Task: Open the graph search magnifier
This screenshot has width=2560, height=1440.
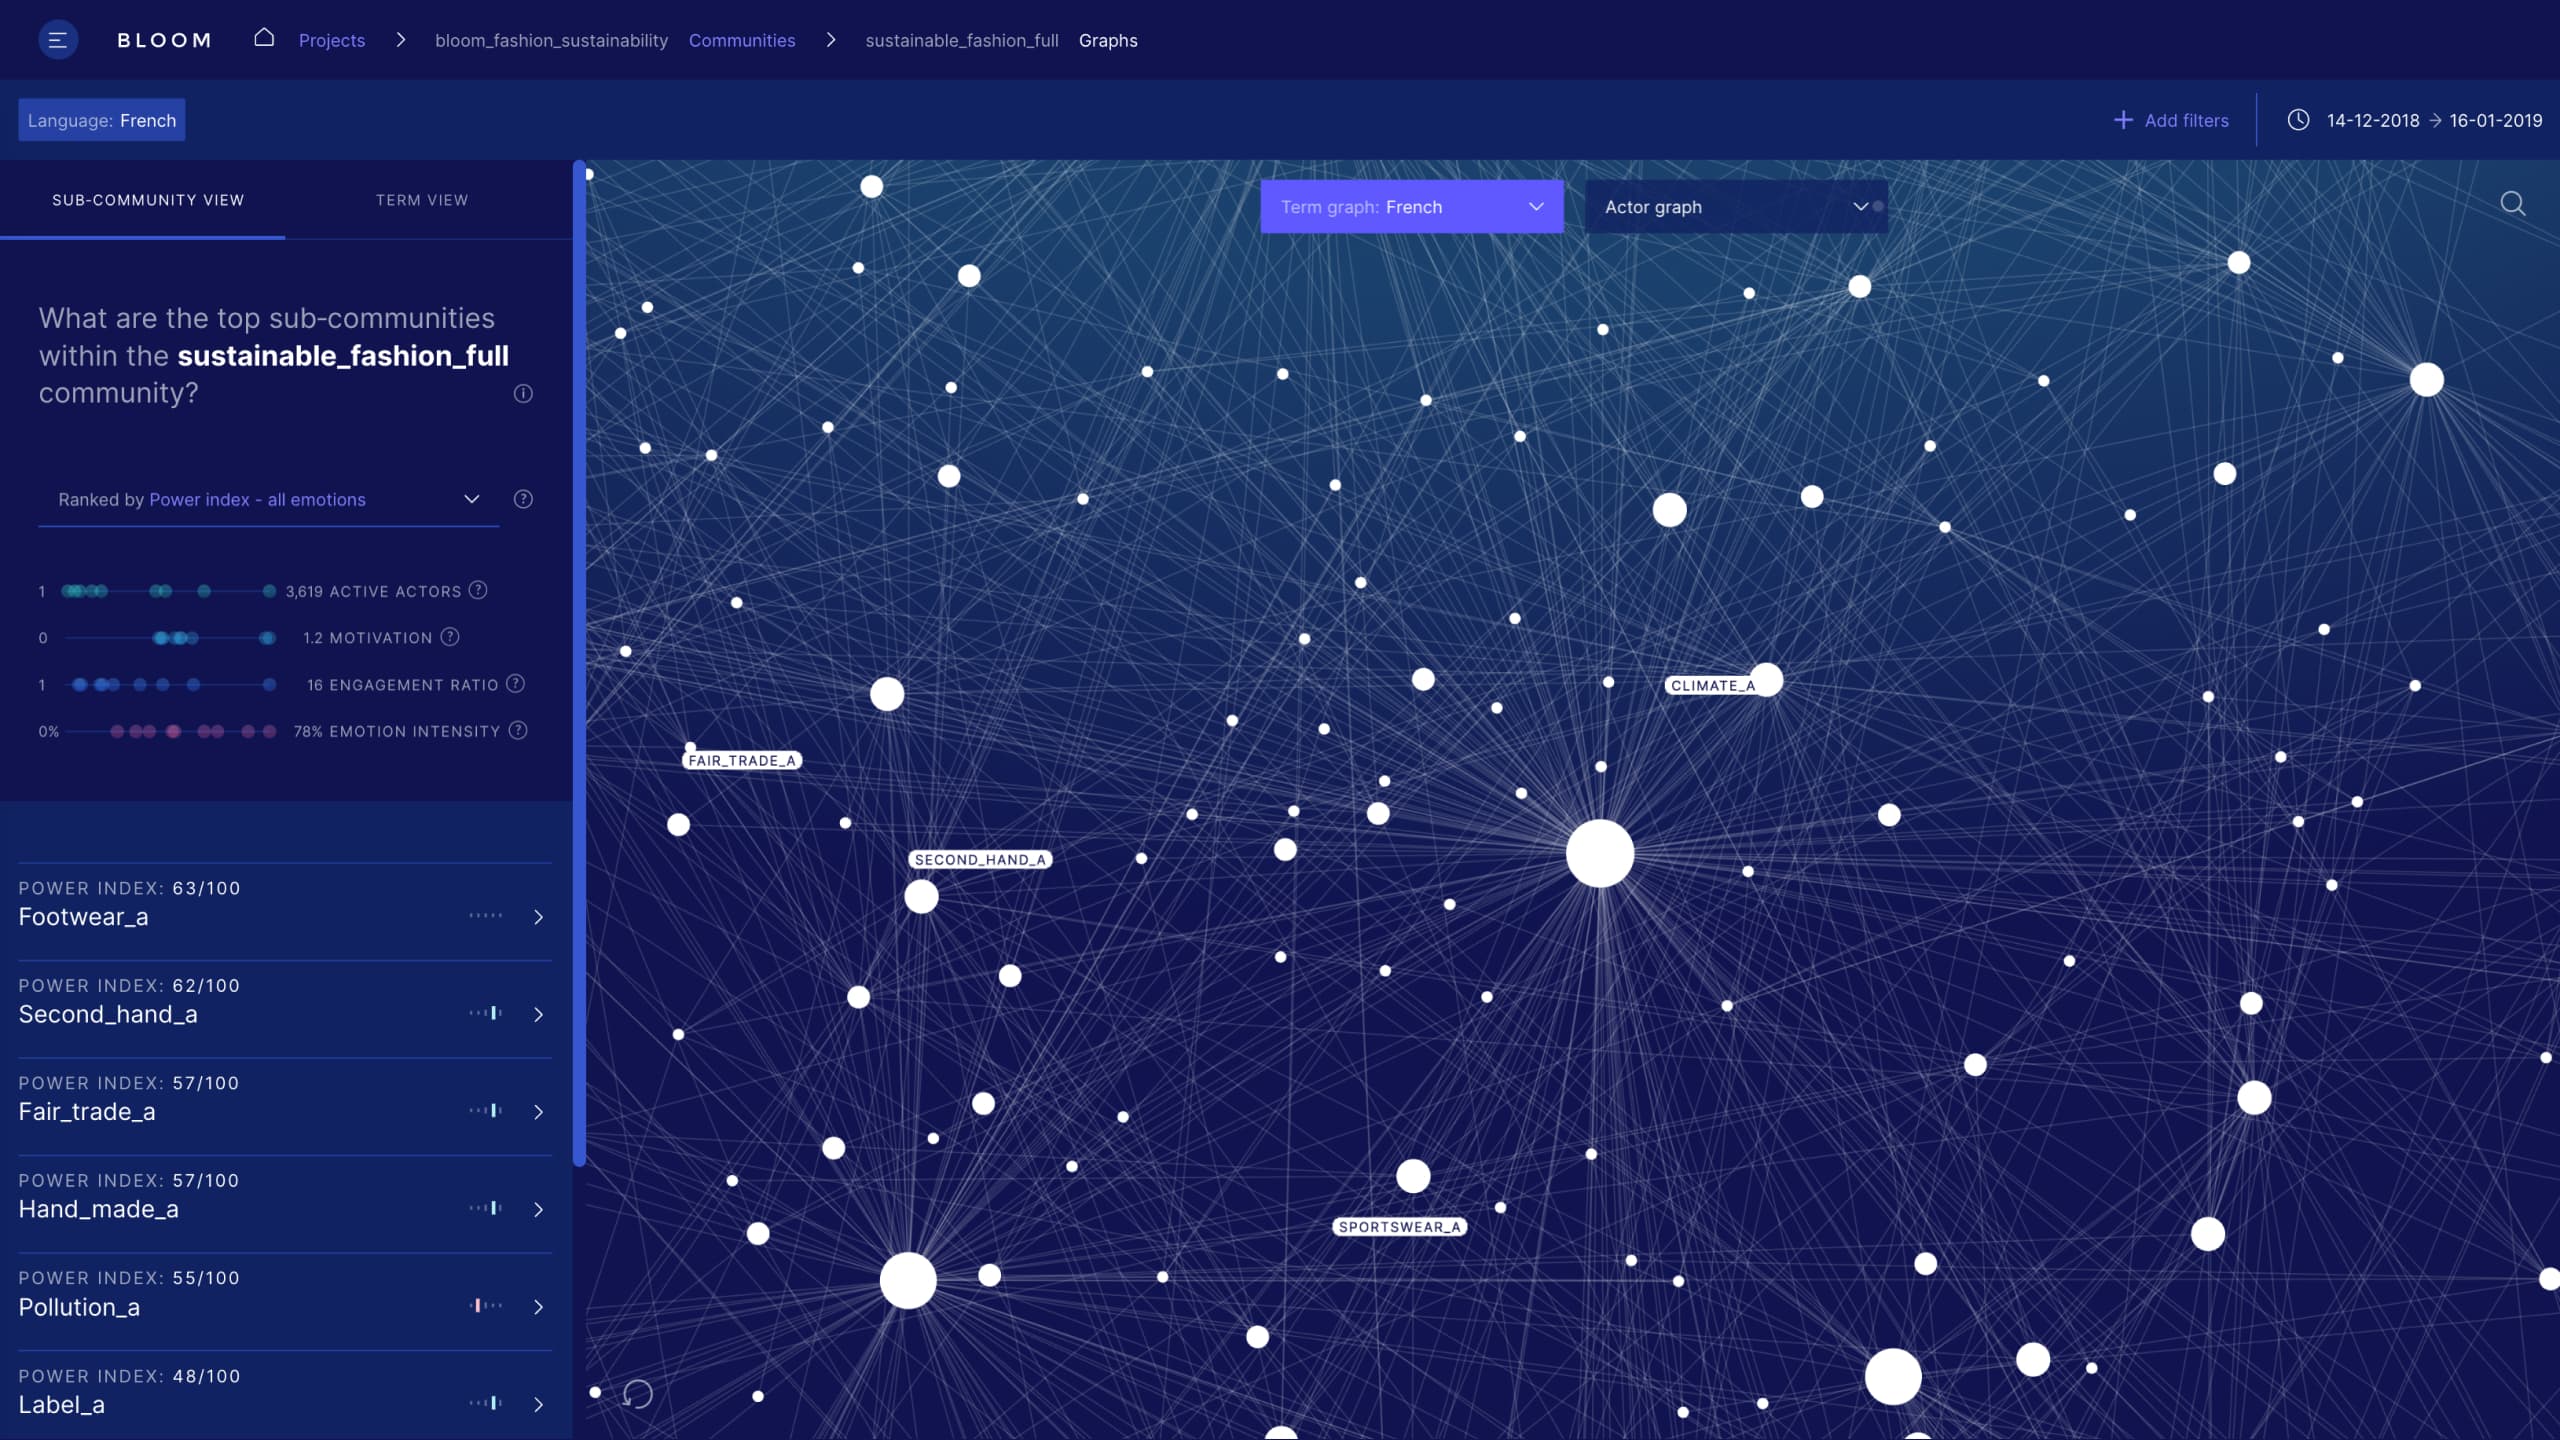Action: [x=2513, y=204]
